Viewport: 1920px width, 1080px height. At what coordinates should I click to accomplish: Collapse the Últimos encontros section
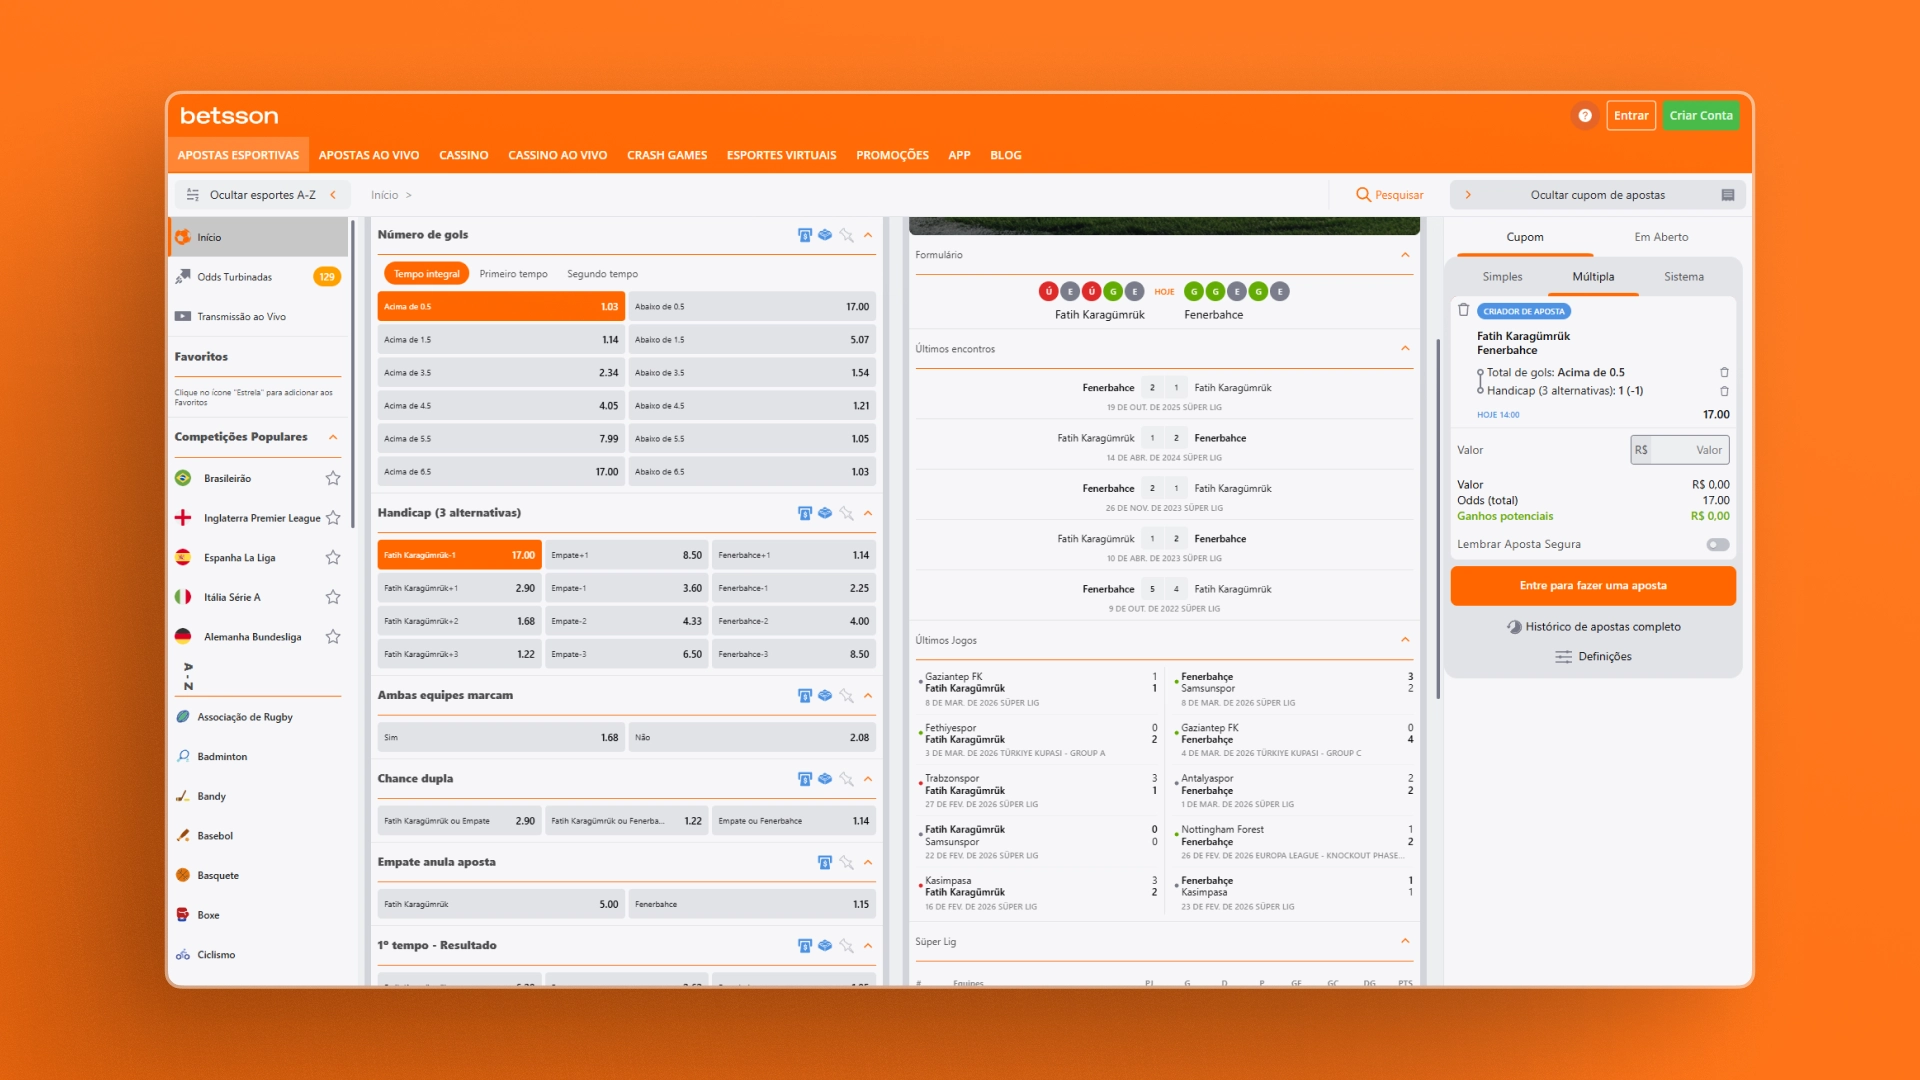[1405, 349]
